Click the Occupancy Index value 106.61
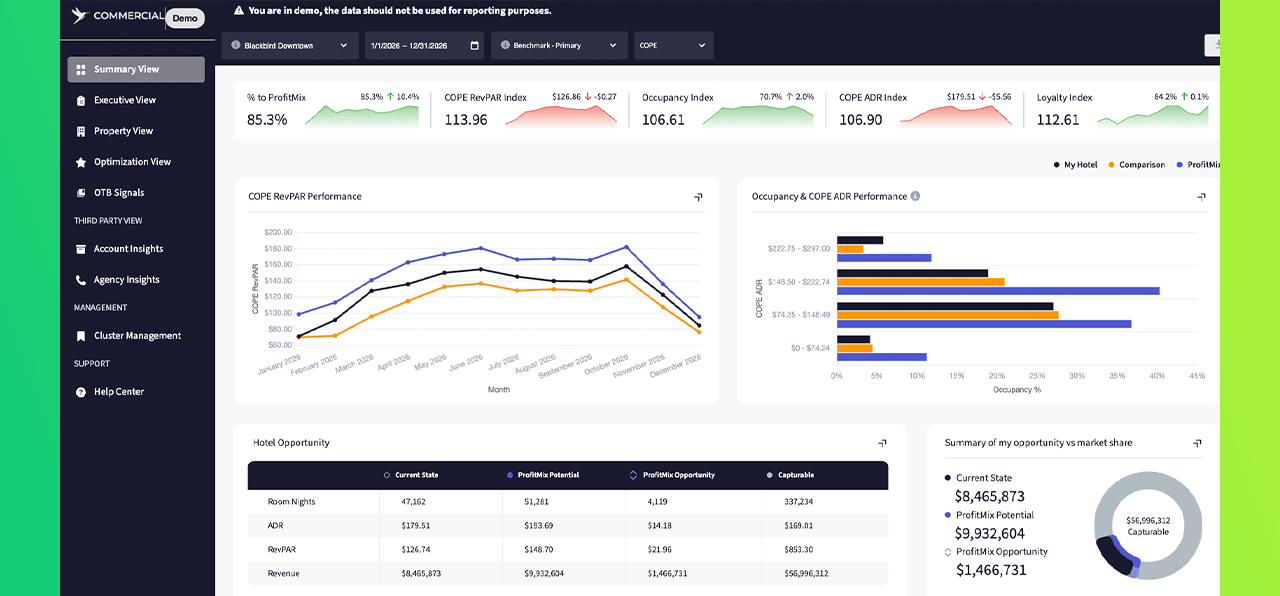Image resolution: width=1280 pixels, height=596 pixels. [x=663, y=120]
